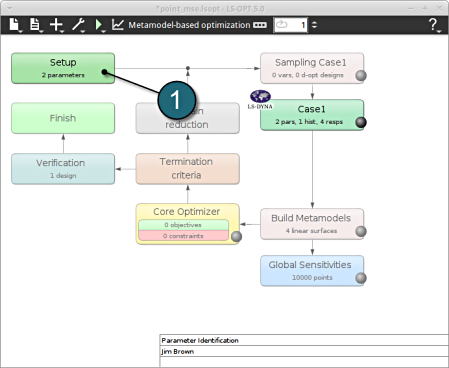Click the Jim Brown author field
The height and width of the screenshot is (368, 449).
(304, 351)
